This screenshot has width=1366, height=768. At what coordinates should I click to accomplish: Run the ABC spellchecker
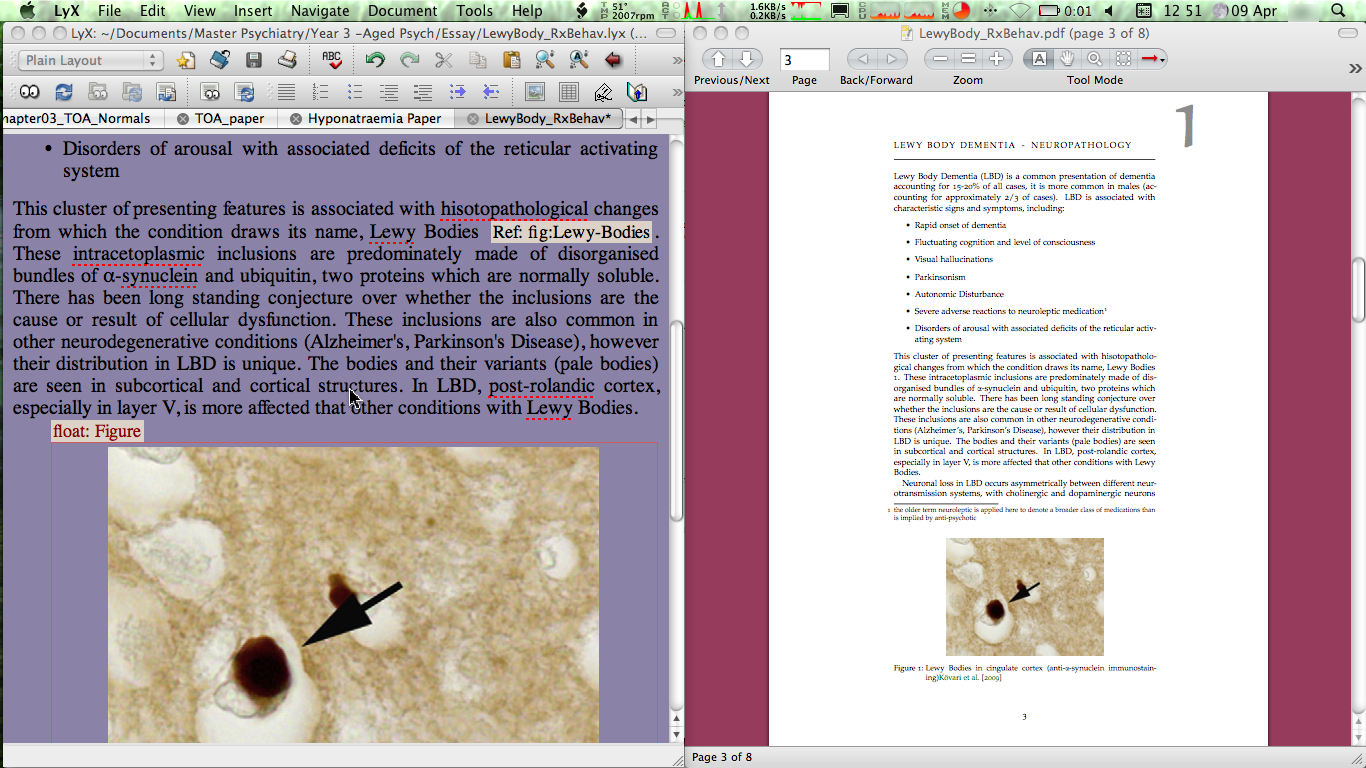pos(332,60)
